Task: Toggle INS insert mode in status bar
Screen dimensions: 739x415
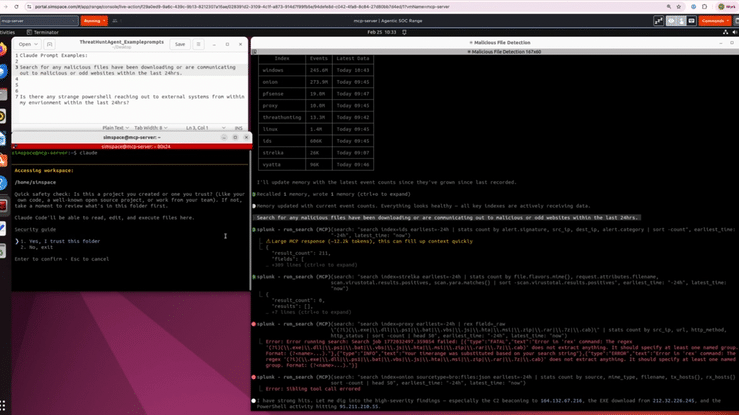Action: pyautogui.click(x=238, y=128)
